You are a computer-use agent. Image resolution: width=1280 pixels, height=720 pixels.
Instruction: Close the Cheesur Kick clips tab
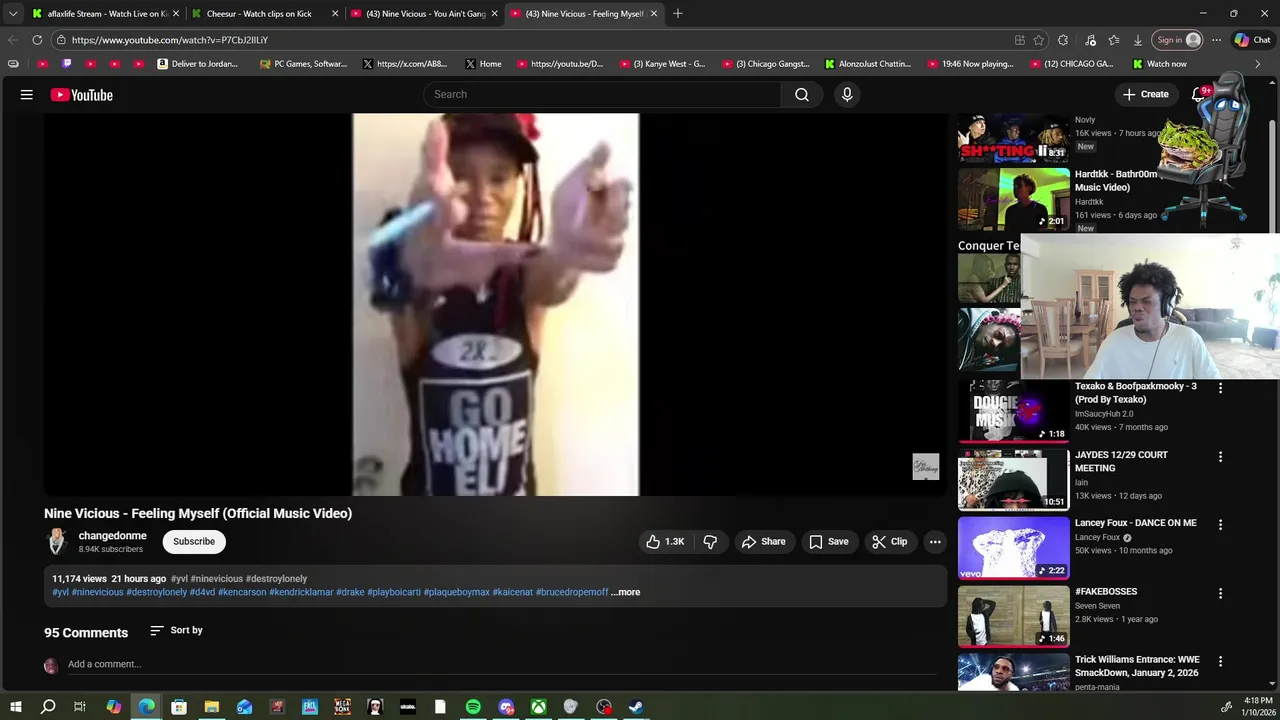pos(335,14)
